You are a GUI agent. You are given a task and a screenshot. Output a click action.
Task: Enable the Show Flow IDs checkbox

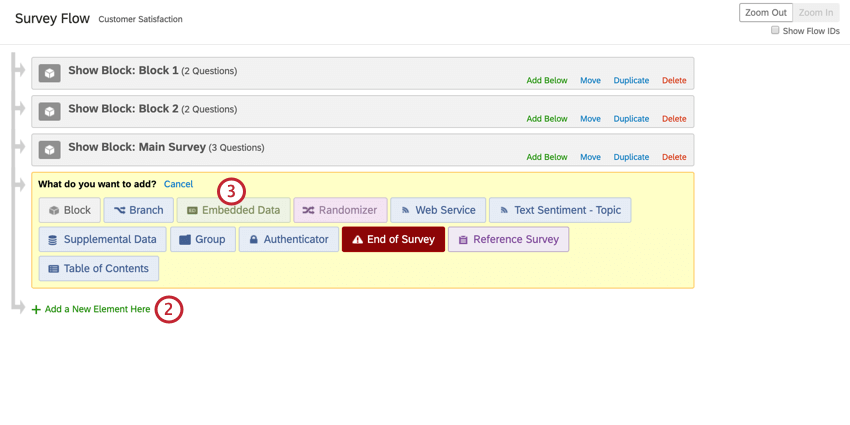click(x=775, y=30)
